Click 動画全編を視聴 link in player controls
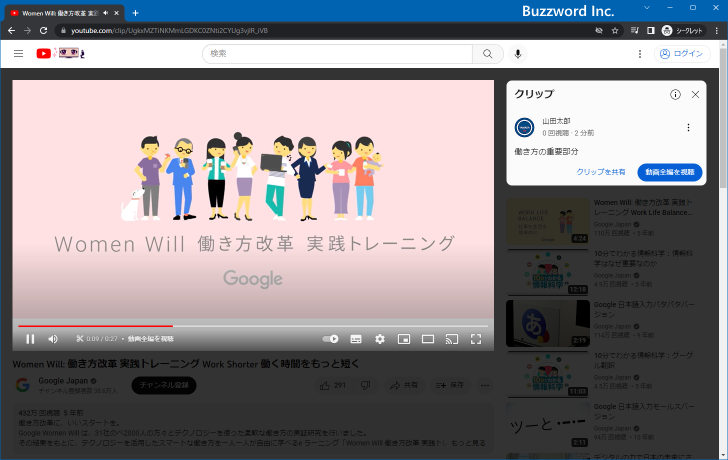Viewport: 728px width, 460px height. [151, 339]
